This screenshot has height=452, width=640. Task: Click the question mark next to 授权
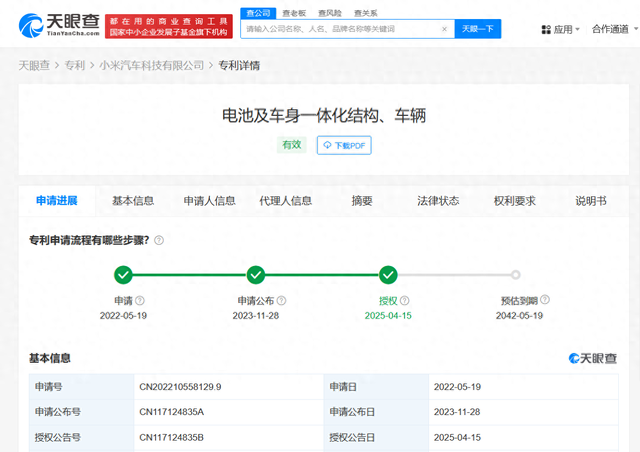tap(403, 300)
